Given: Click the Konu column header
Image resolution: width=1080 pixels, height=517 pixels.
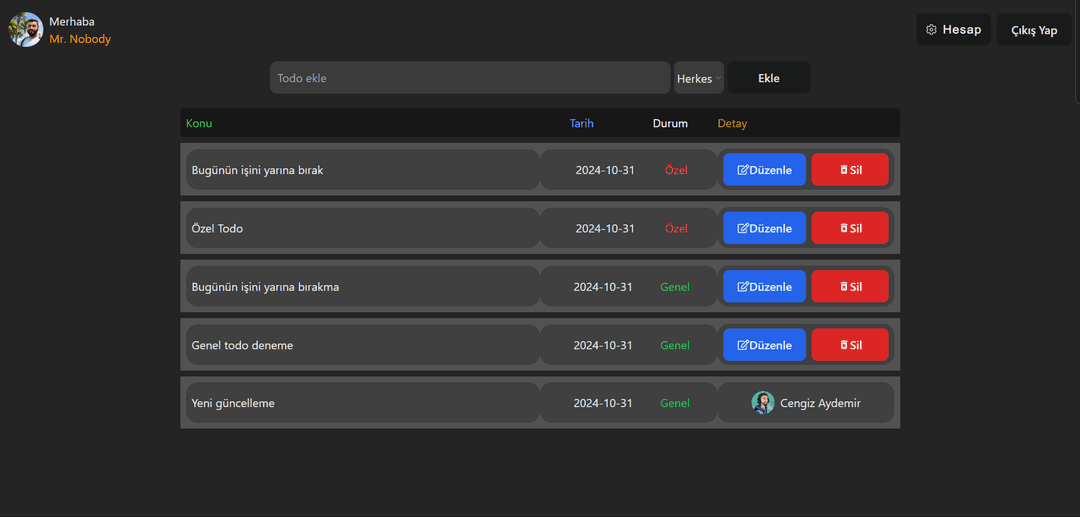Looking at the screenshot, I should tap(199, 123).
